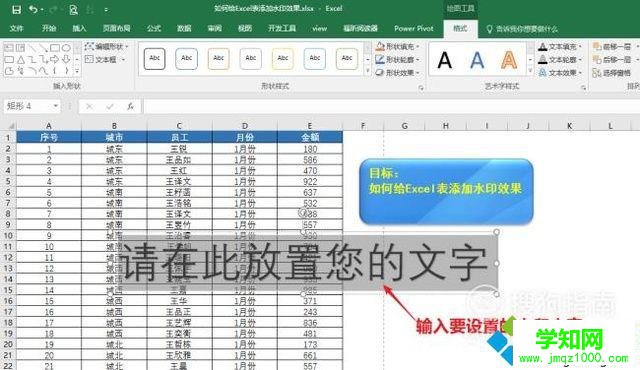Viewport: 640px width, 370px height.
Task: Select column G header
Action: 404,126
